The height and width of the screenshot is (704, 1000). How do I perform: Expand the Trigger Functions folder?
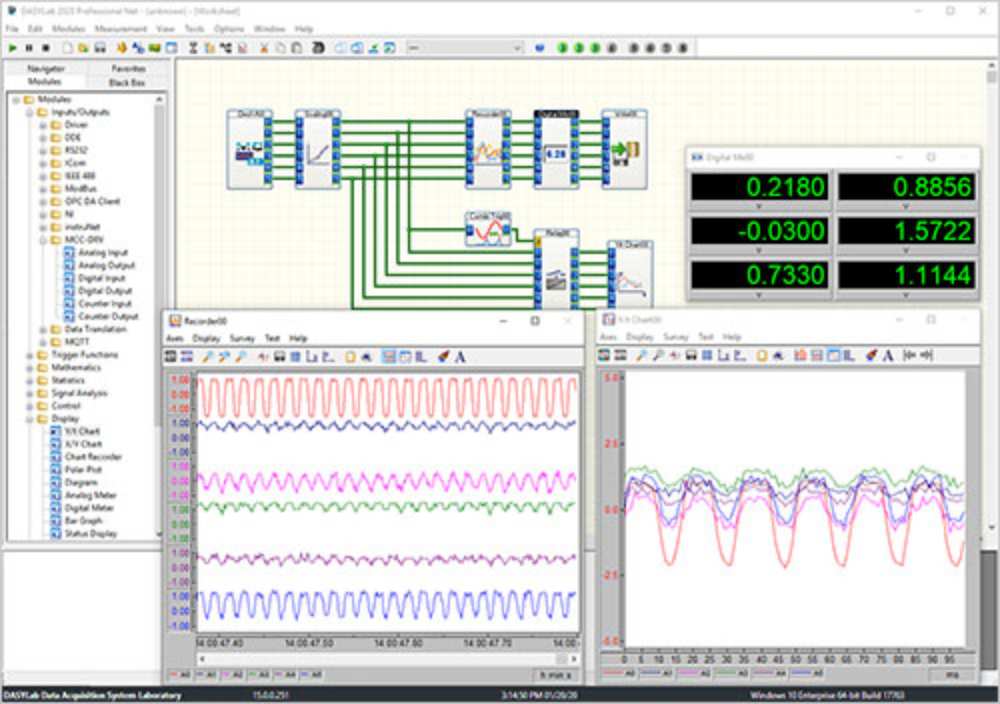click(30, 355)
